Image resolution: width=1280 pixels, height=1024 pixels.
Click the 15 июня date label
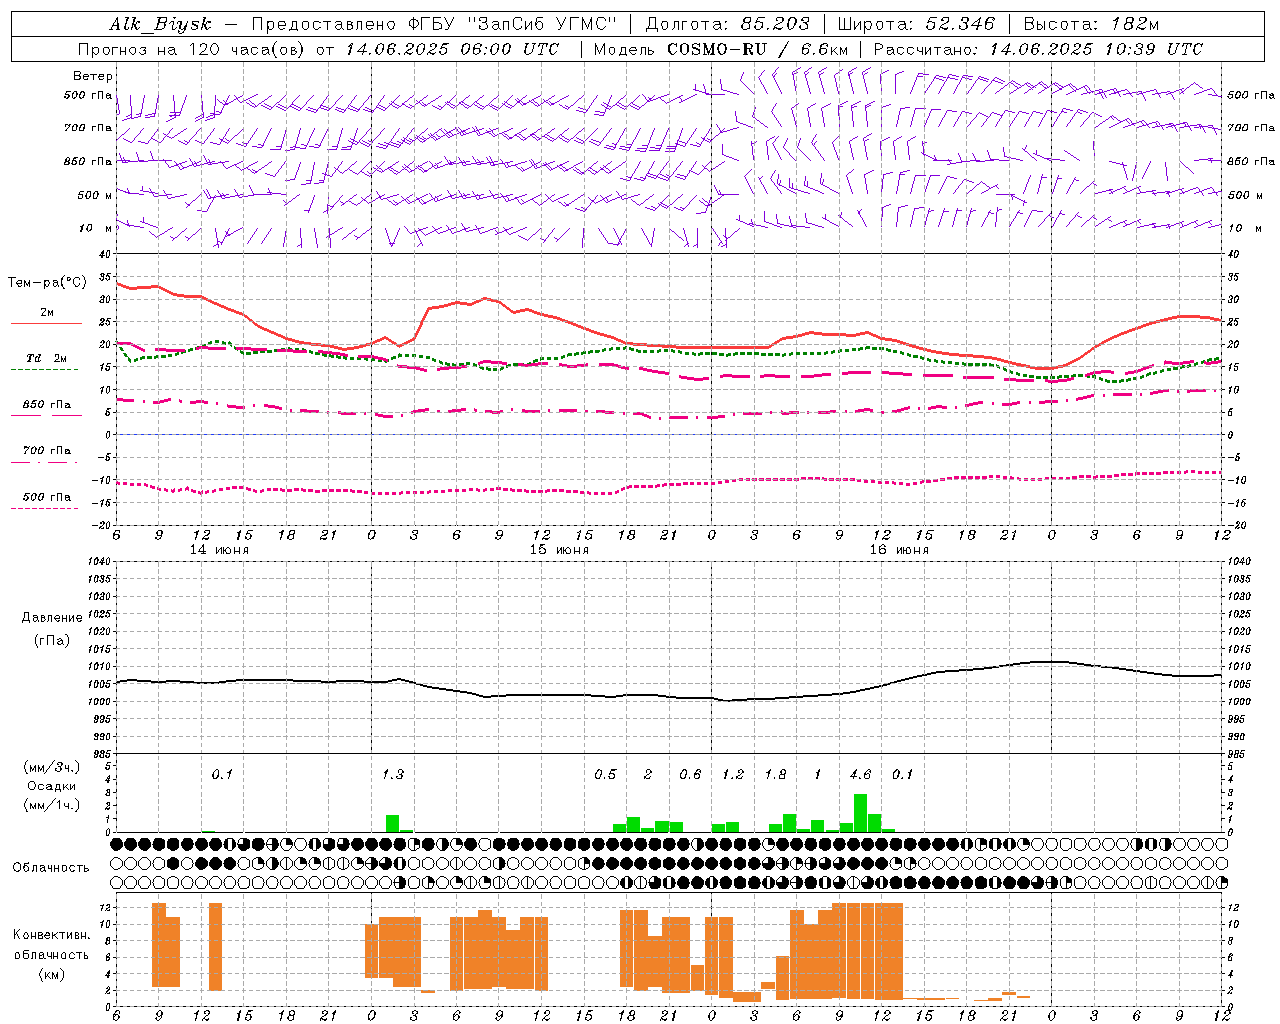(559, 550)
